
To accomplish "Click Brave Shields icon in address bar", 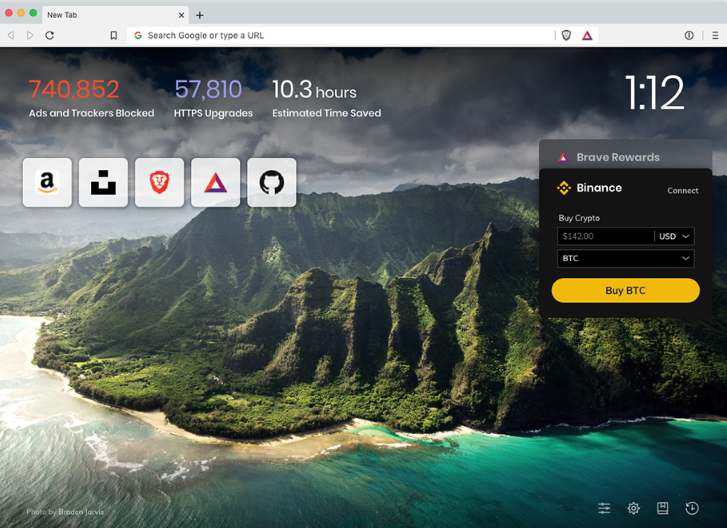I will 566,35.
